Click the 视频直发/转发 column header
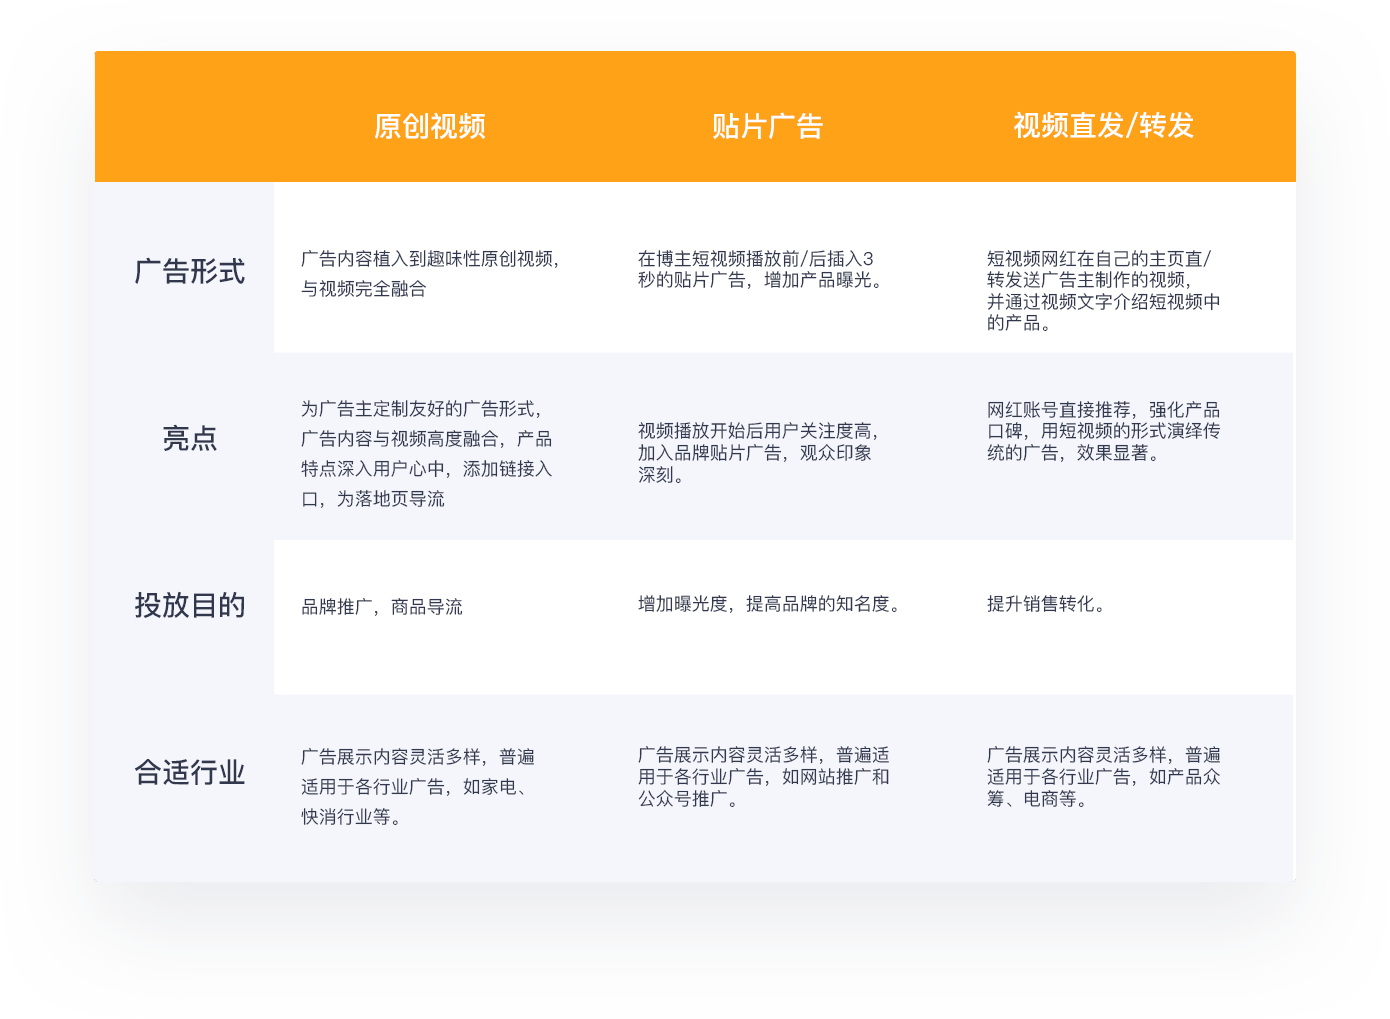This screenshot has width=1390, height=1019. point(1103,126)
